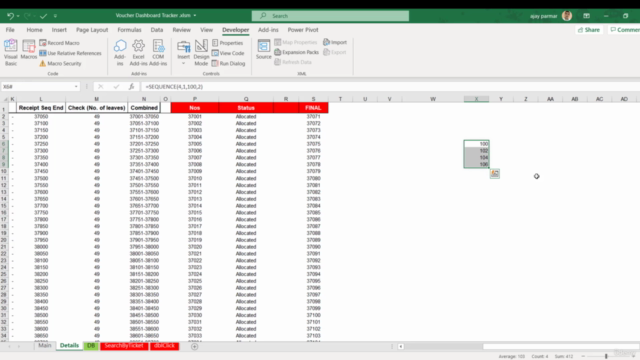Select the red FINAL header cell
The height and width of the screenshot is (360, 640).
click(313, 108)
